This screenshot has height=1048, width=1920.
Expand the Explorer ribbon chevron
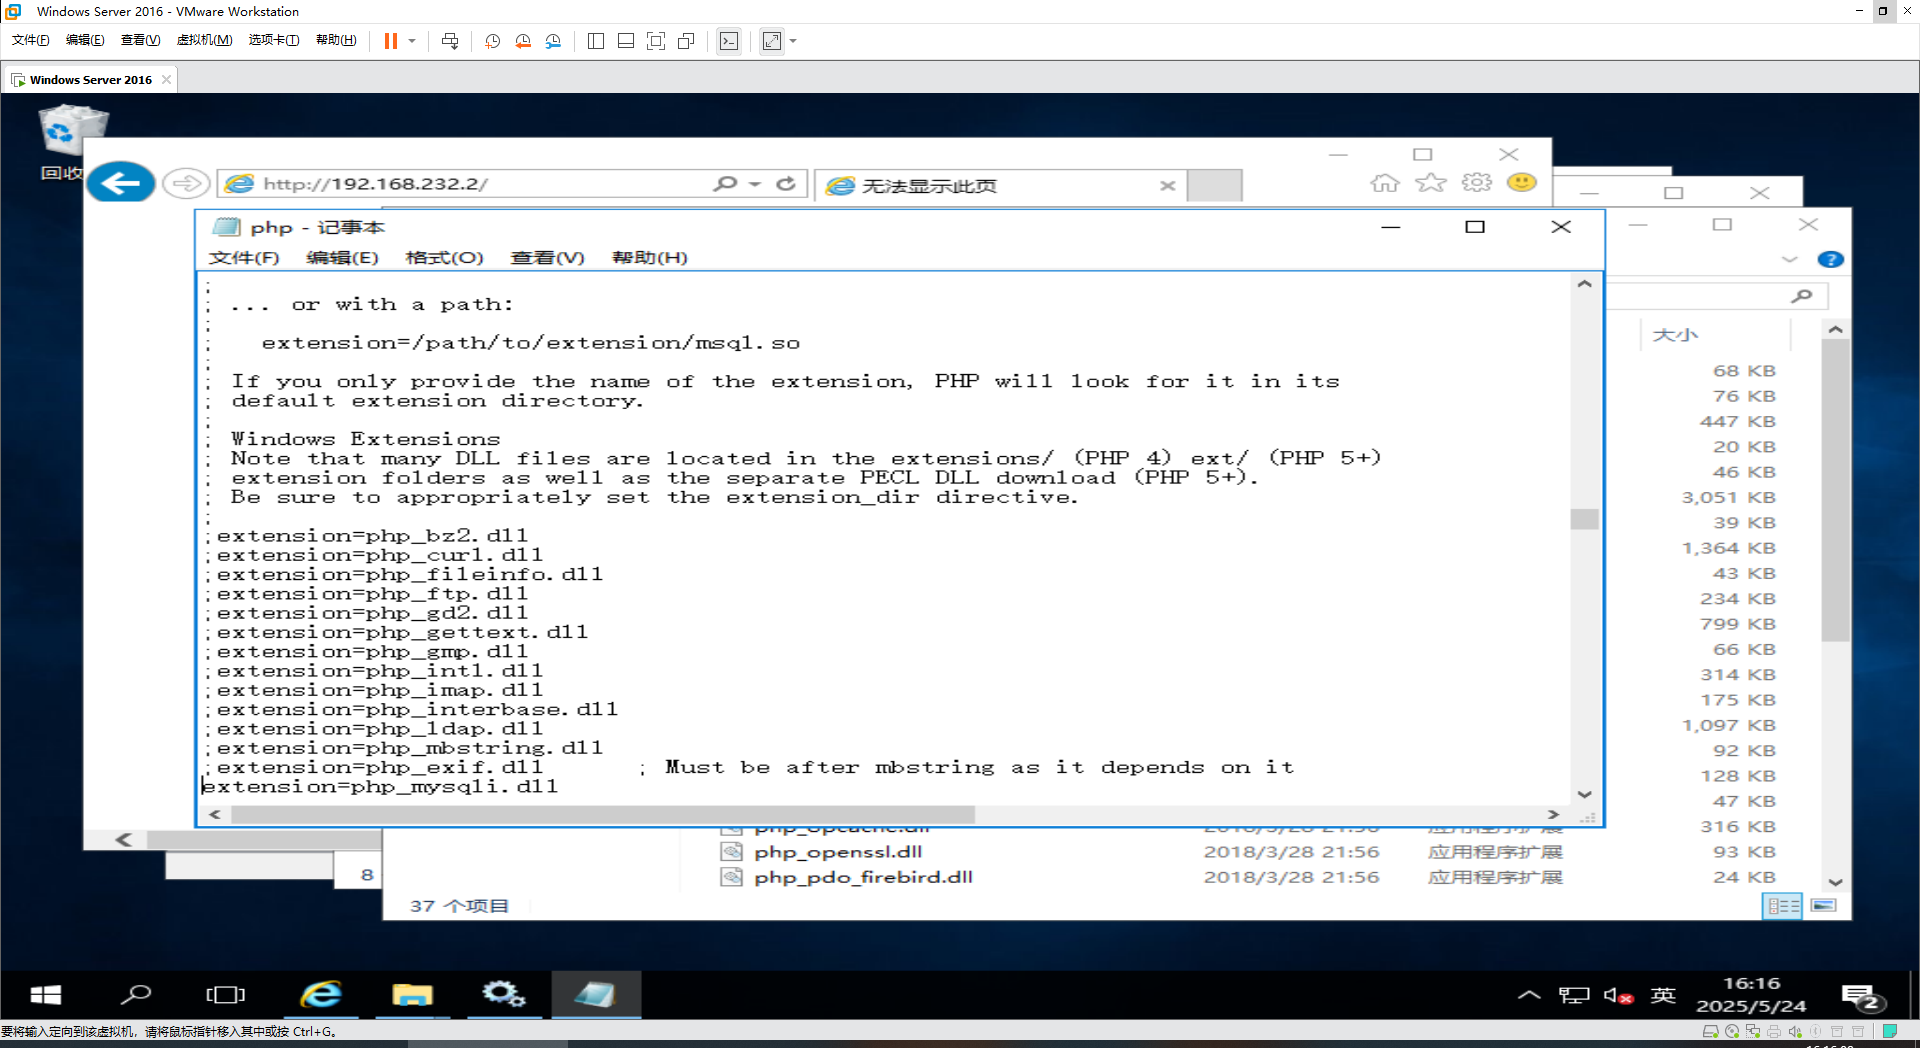tap(1789, 260)
